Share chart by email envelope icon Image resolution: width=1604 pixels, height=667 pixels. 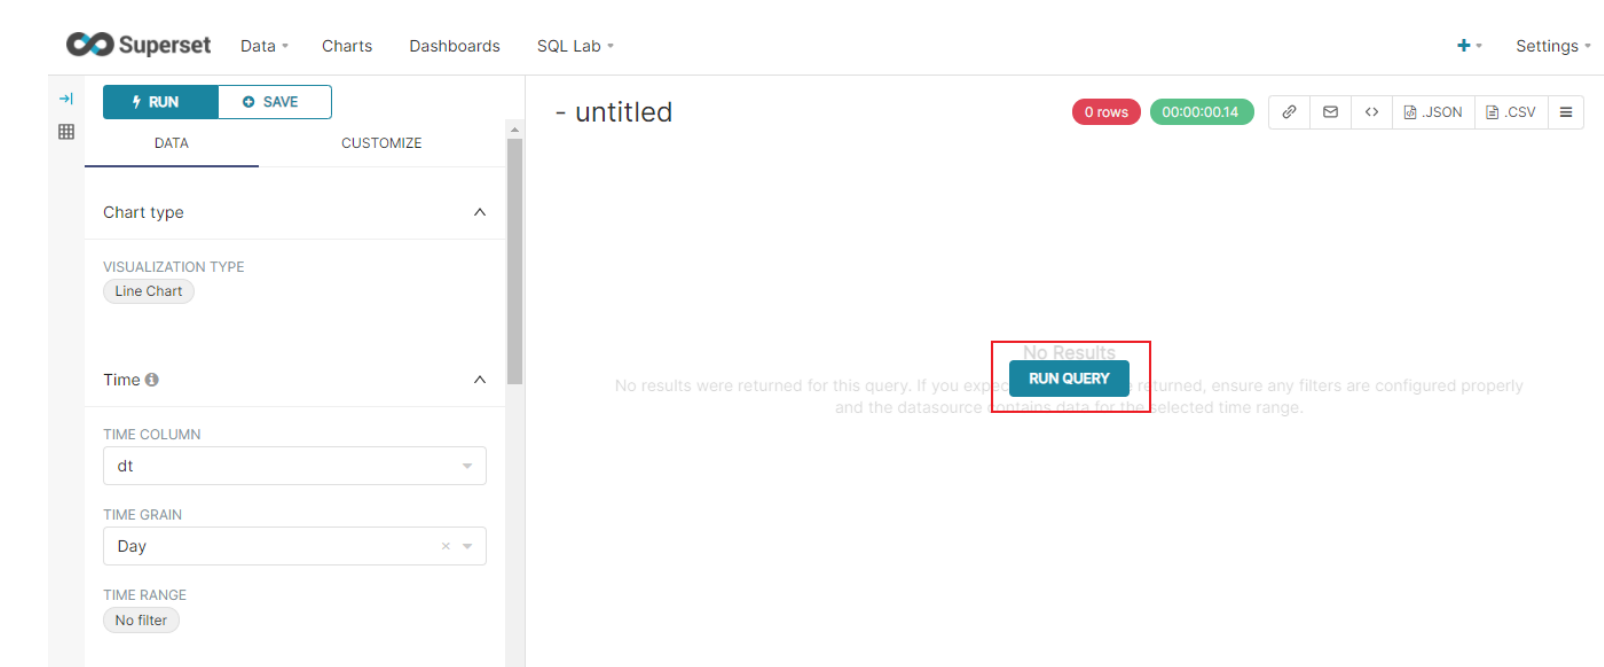click(x=1330, y=112)
